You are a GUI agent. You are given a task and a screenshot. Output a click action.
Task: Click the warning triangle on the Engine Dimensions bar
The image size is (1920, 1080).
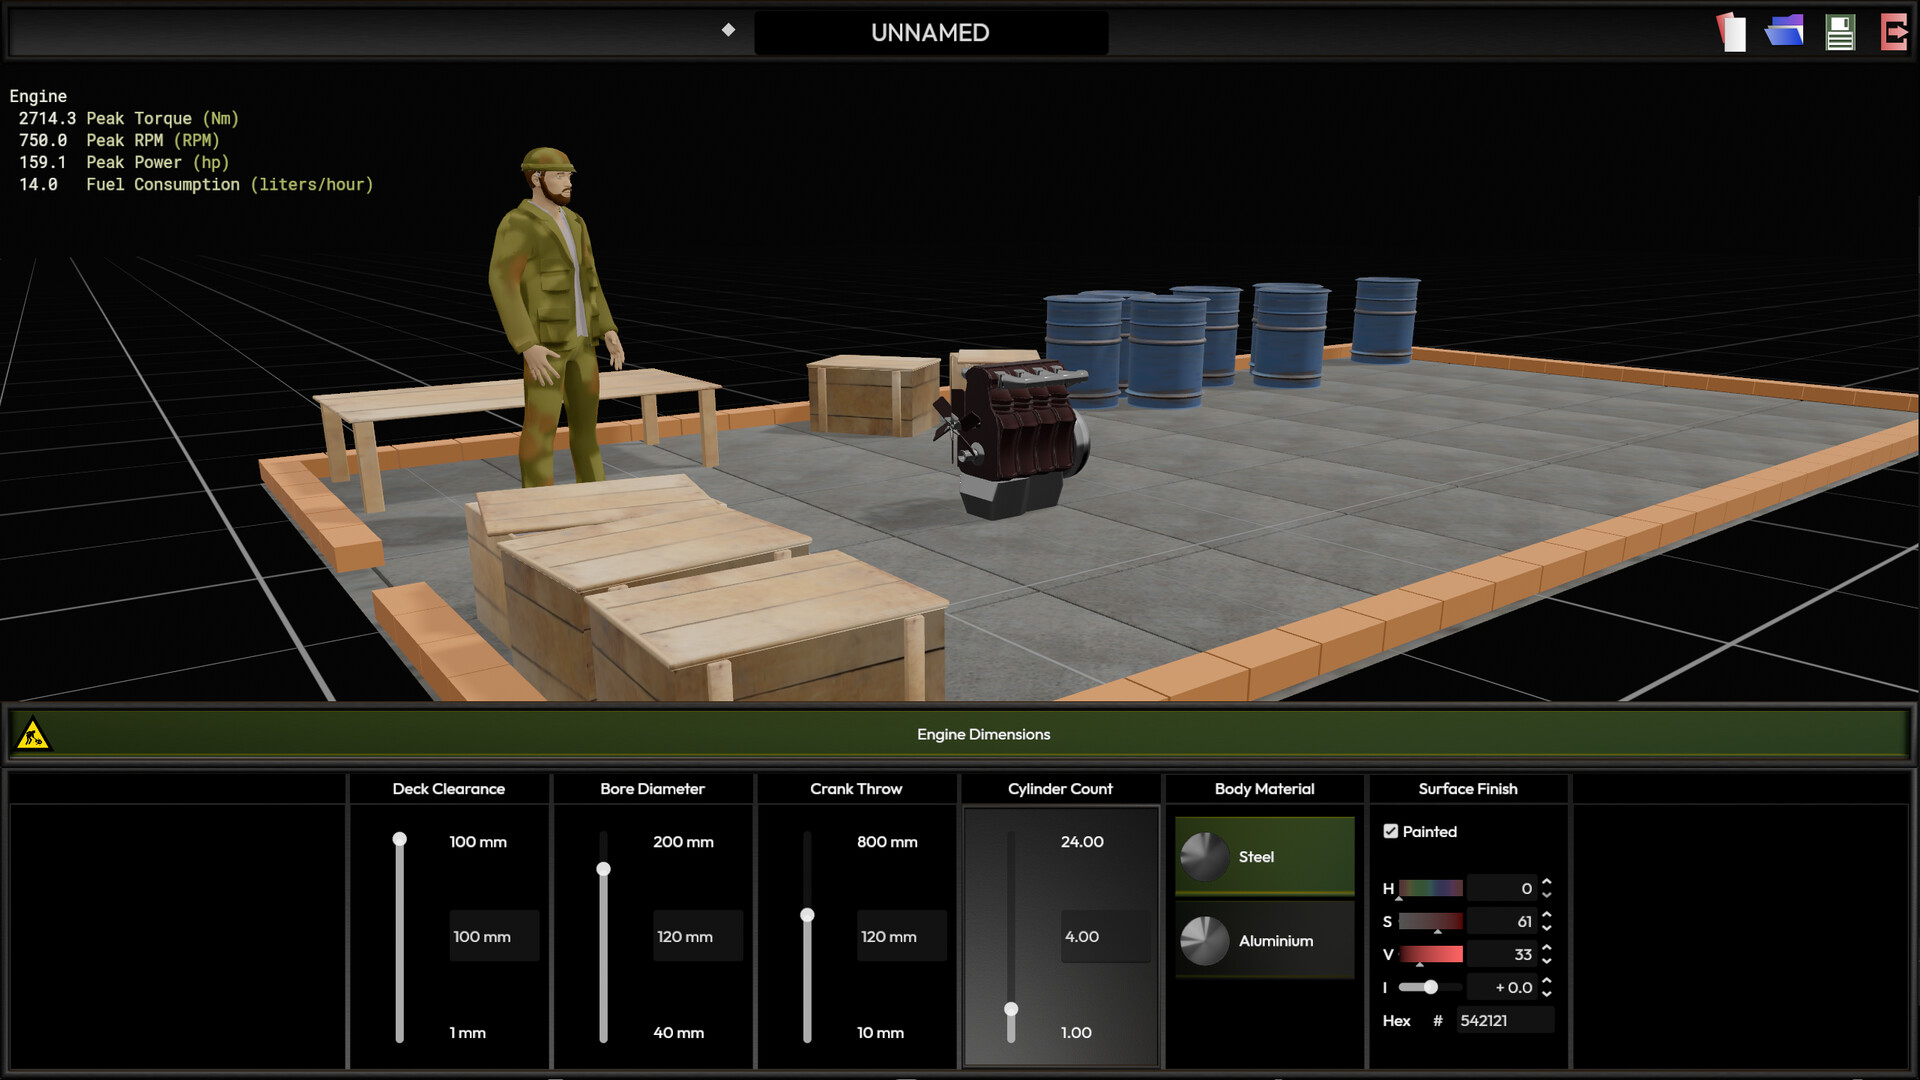tap(32, 733)
